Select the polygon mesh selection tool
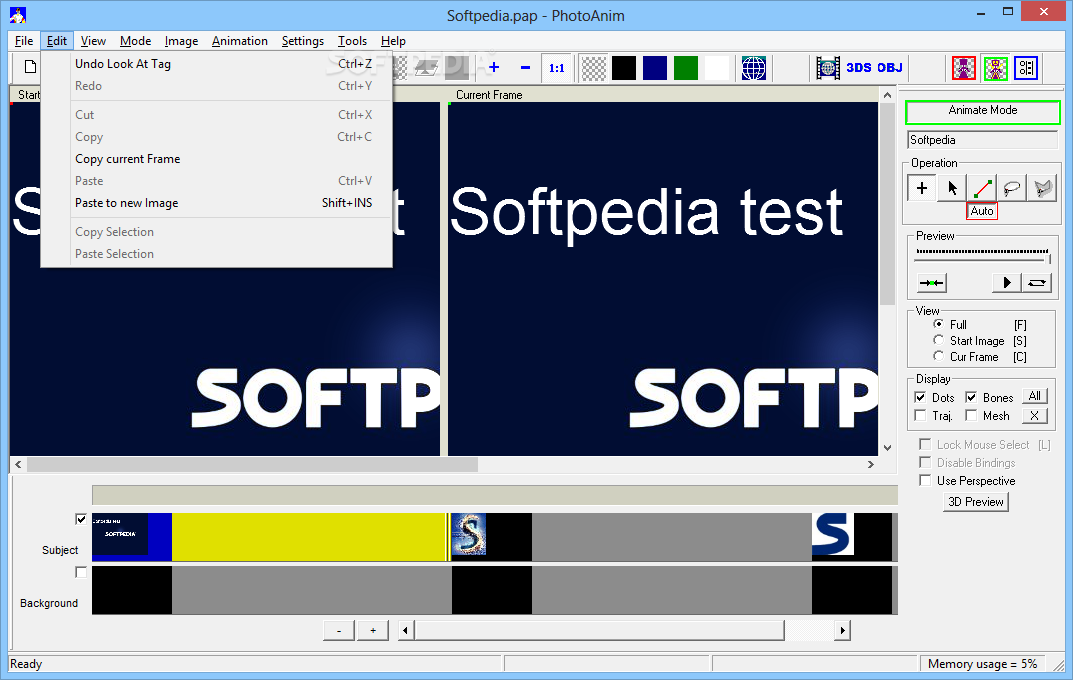The width and height of the screenshot is (1073, 680). 1042,187
